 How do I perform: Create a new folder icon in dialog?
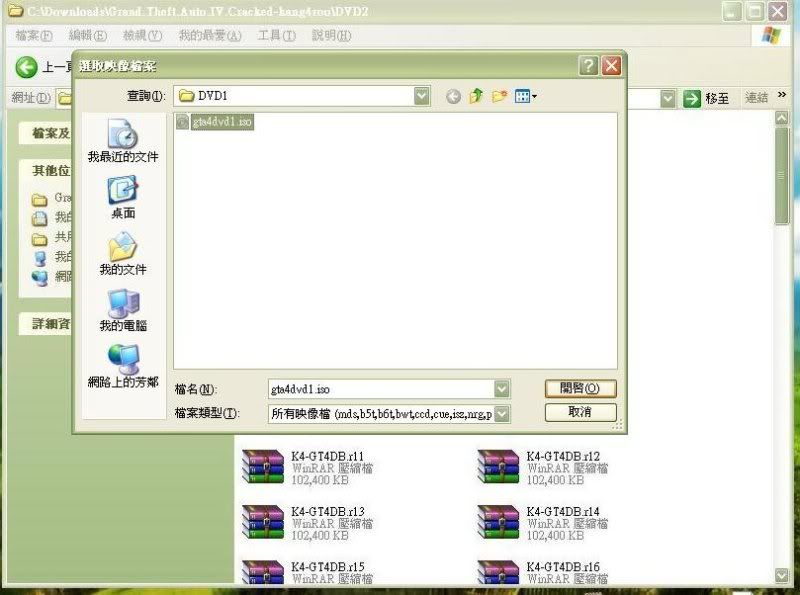click(499, 96)
